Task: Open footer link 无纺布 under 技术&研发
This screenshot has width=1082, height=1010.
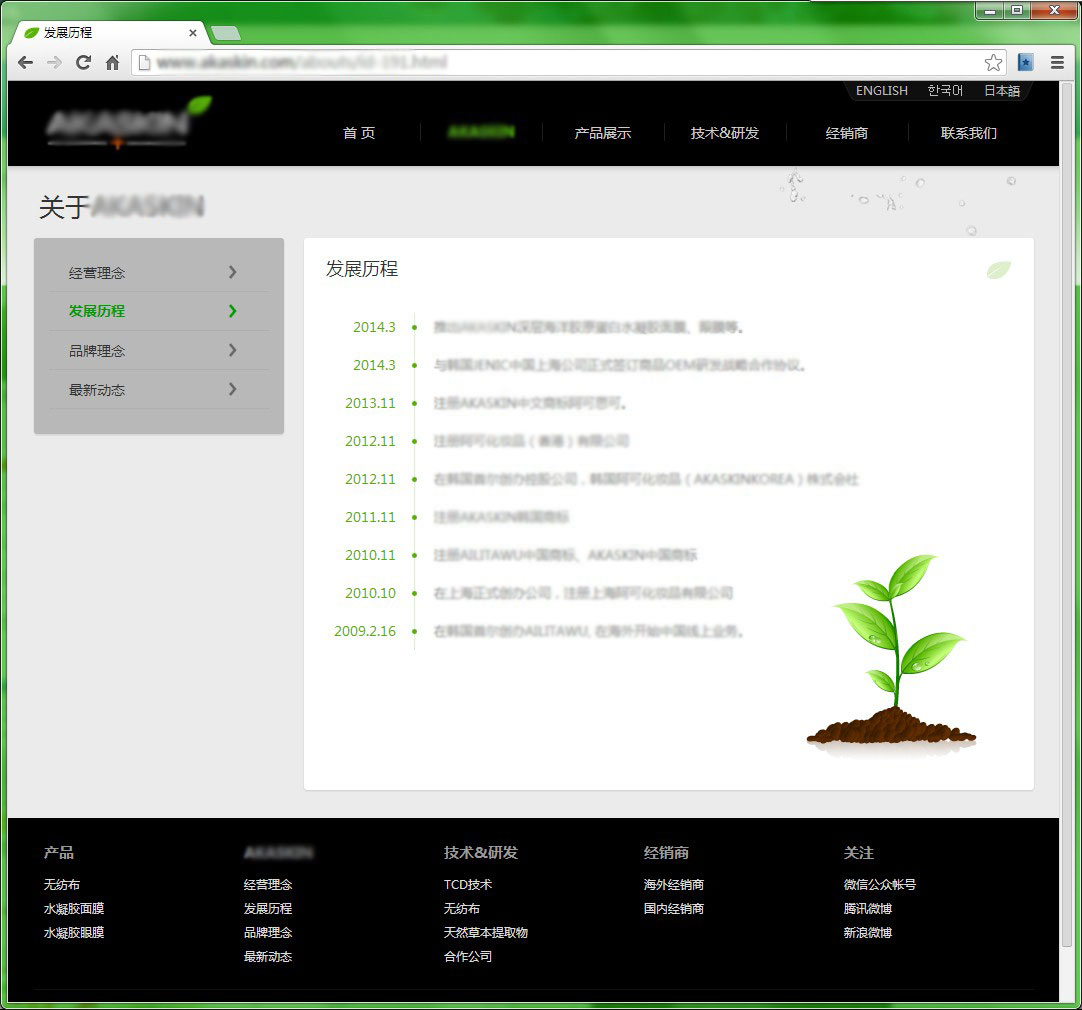Action: (x=462, y=909)
